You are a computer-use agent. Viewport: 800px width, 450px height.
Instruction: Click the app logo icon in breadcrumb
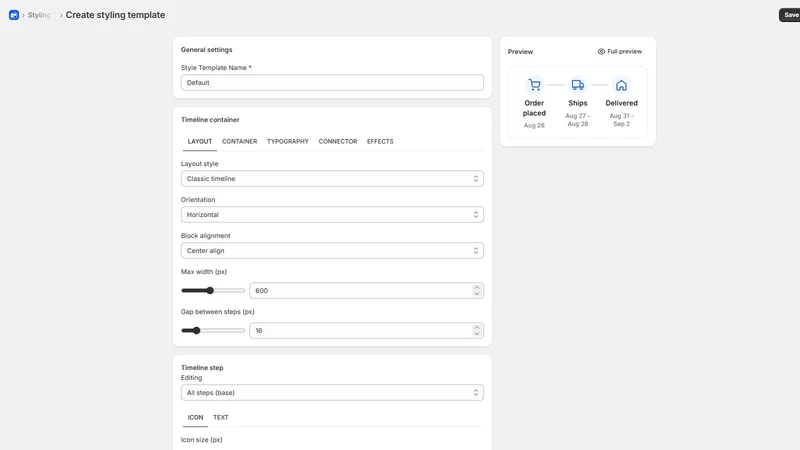click(14, 15)
